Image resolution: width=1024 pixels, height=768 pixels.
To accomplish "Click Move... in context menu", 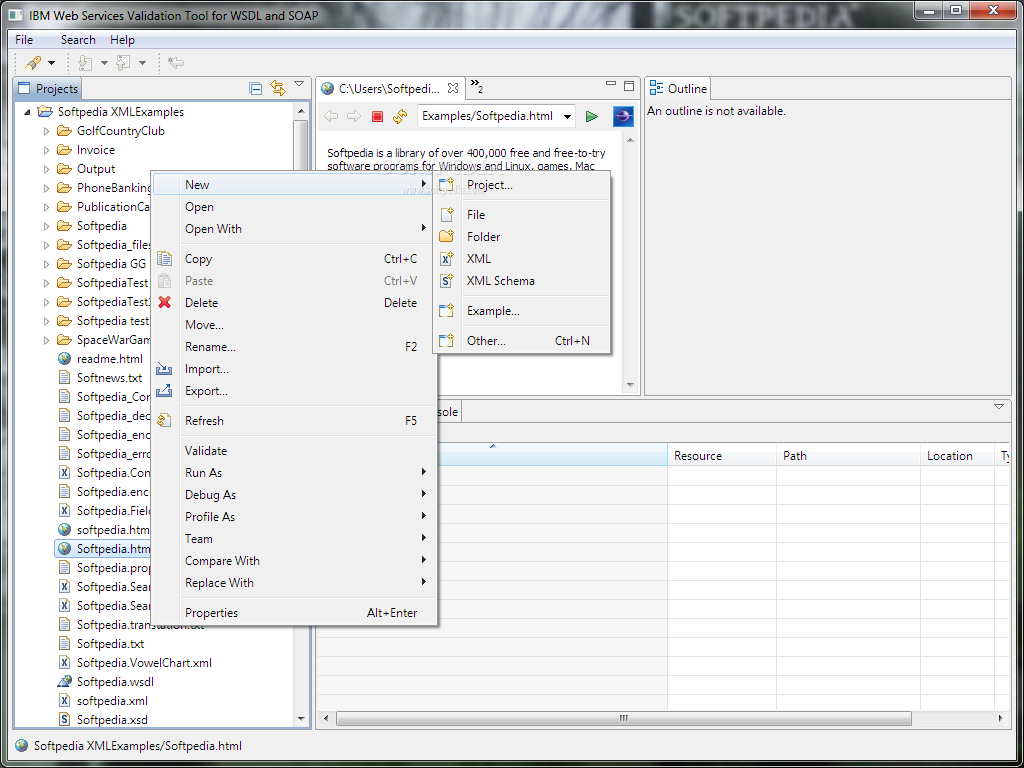I will tap(294, 325).
